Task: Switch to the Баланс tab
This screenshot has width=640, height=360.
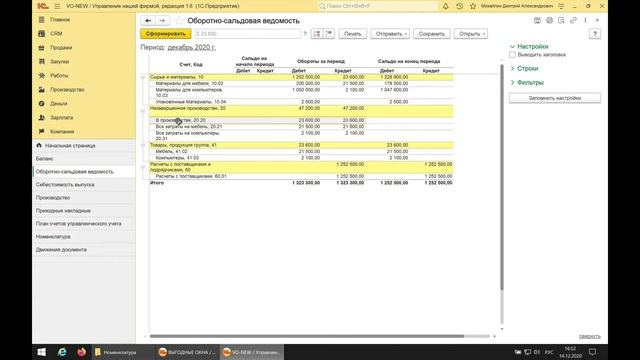Action: 84,158
